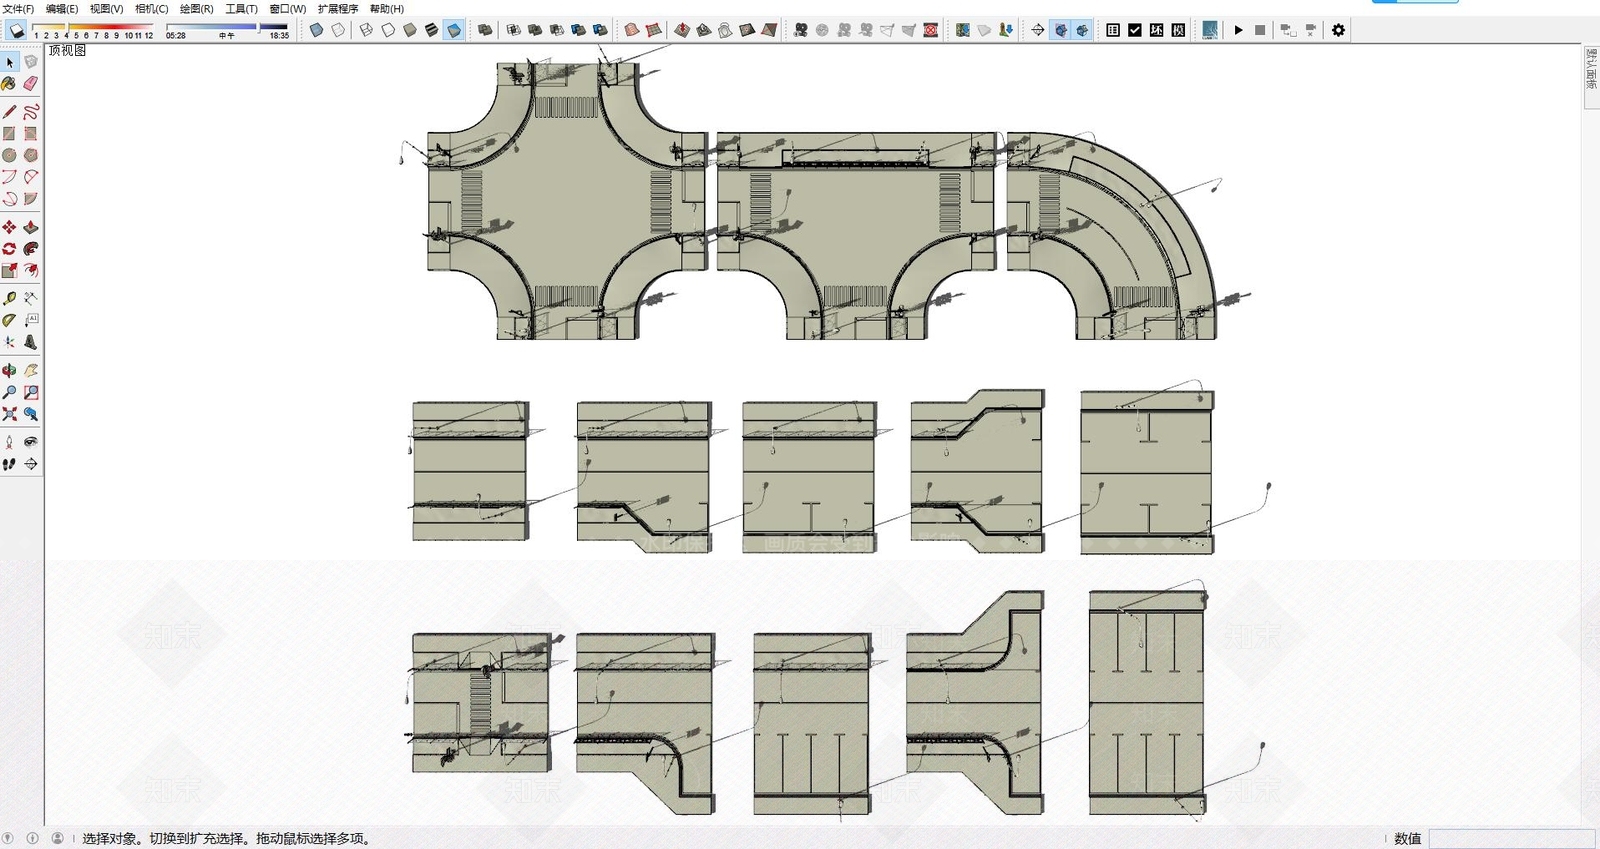Open the 扩展程序 menu
Screen dimensions: 1600x849
tap(338, 8)
